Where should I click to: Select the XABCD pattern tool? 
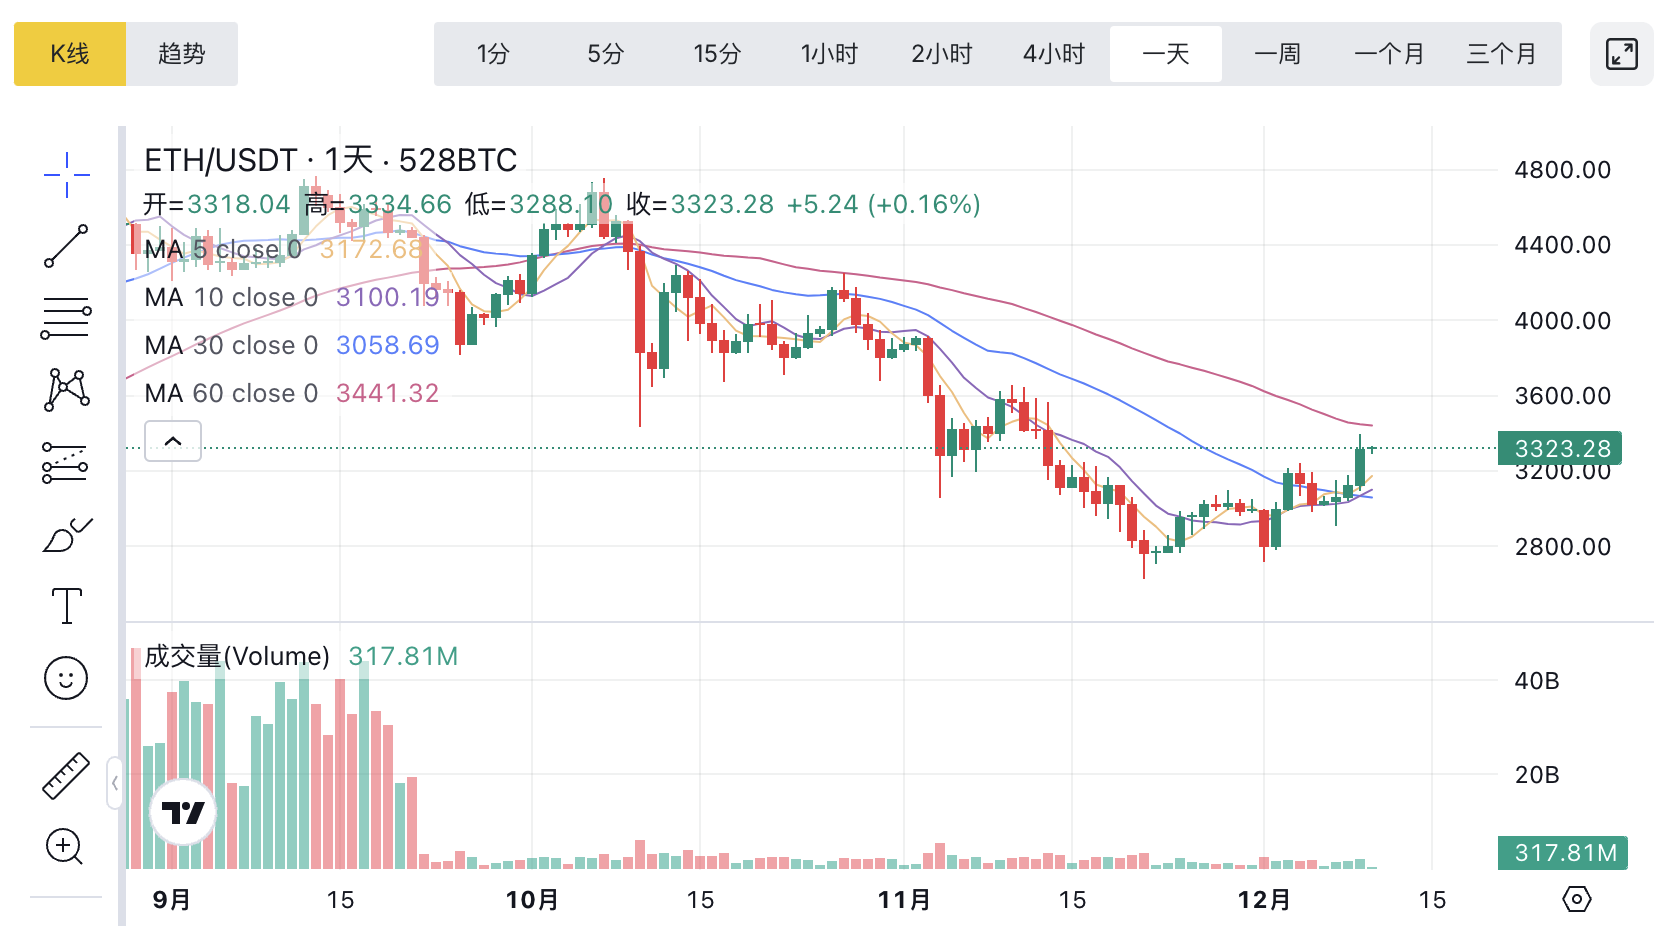[x=66, y=389]
